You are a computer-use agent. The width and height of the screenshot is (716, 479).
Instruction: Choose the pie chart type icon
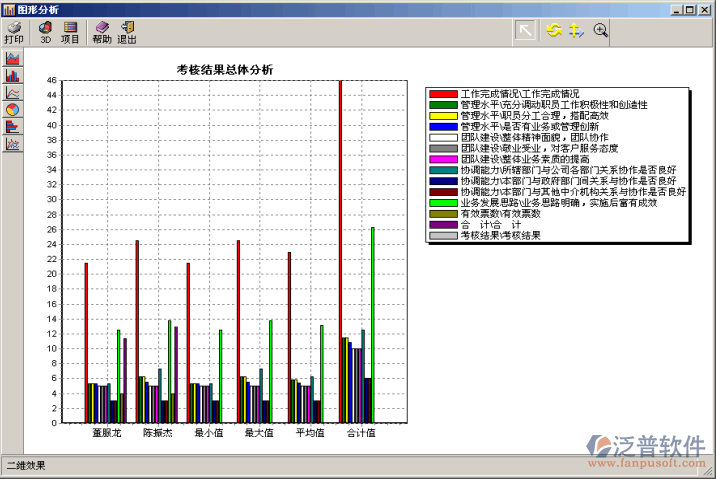point(13,110)
